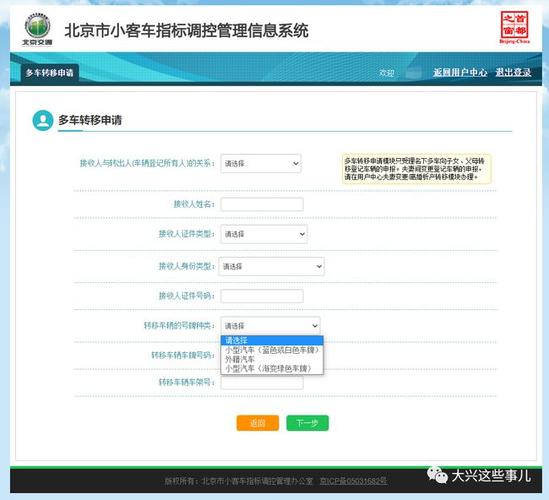Click the 转移车辆车牌号码 label
Image resolution: width=549 pixels, height=500 pixels.
(x=182, y=355)
